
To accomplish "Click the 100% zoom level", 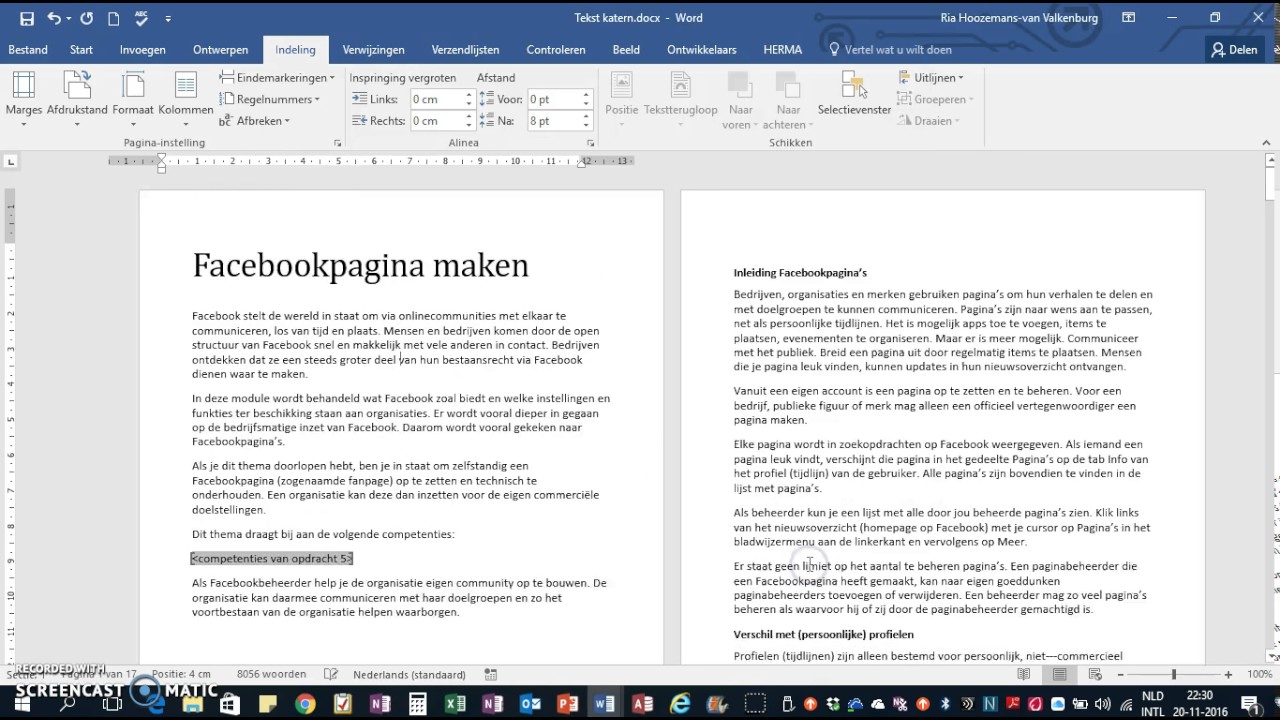I will (1259, 675).
